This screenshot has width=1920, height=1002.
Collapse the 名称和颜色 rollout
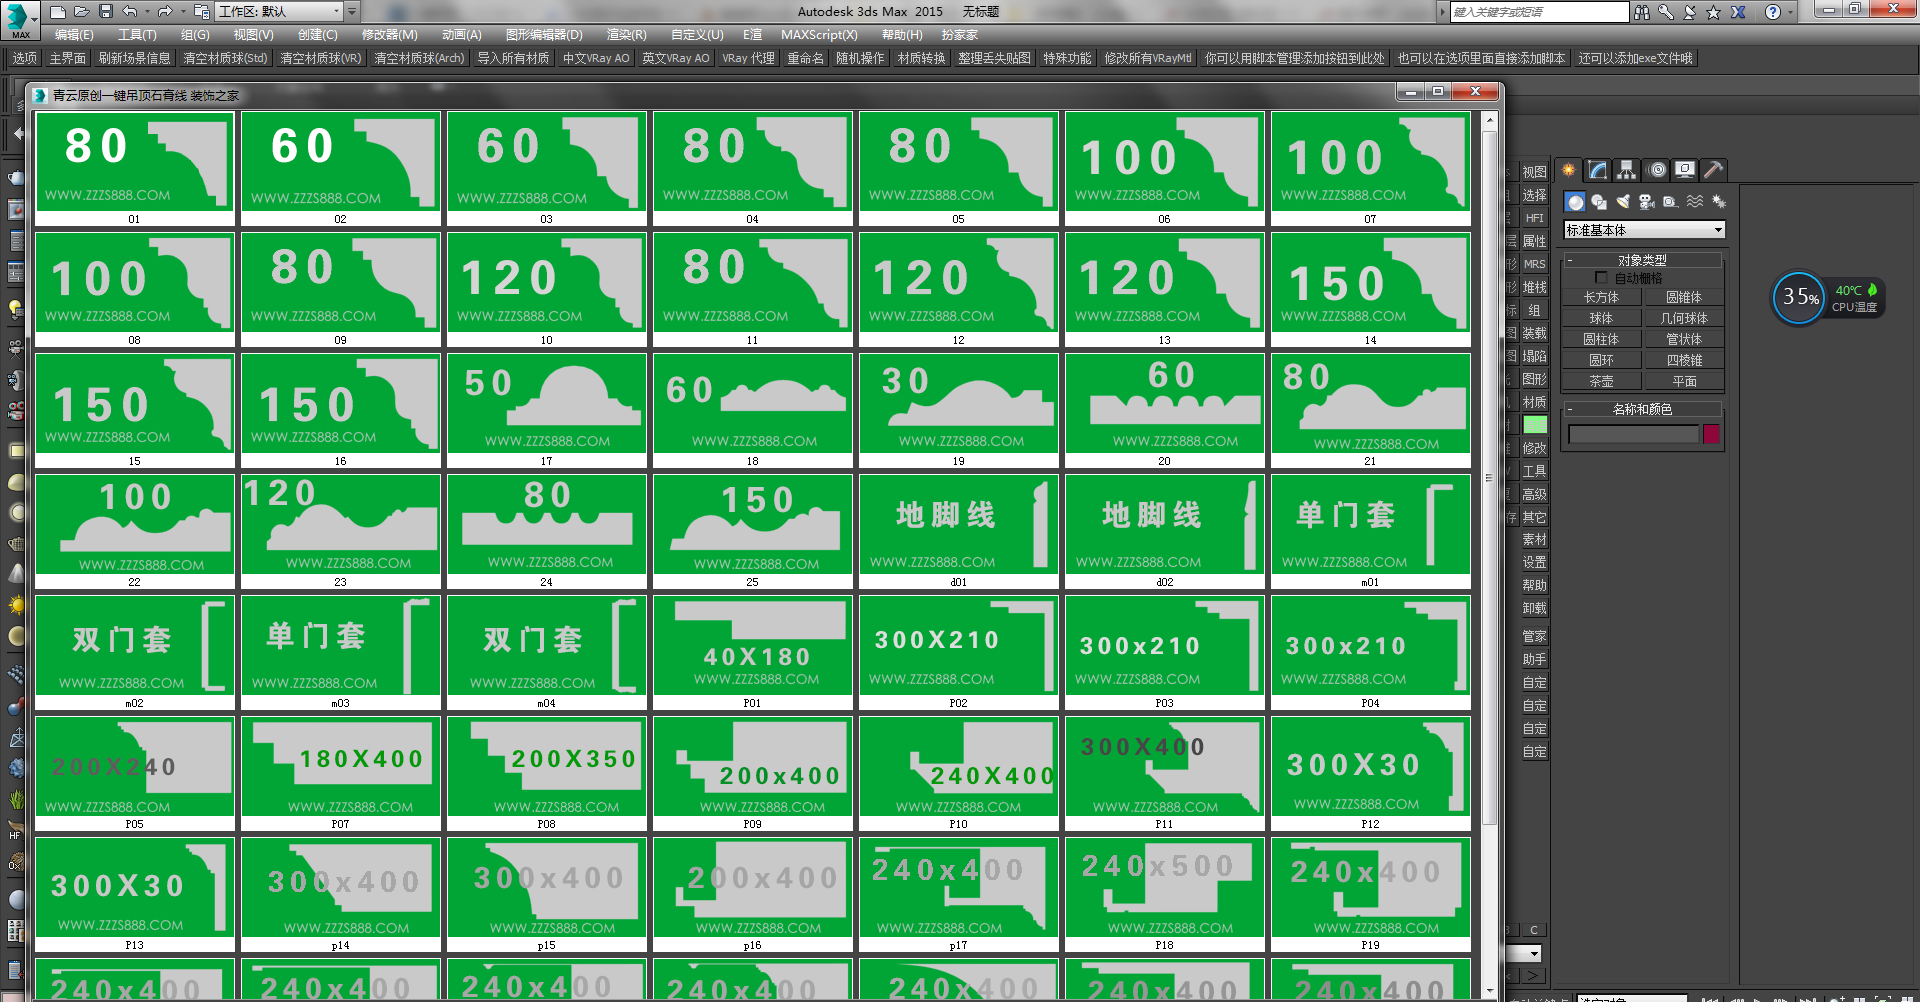(1642, 409)
